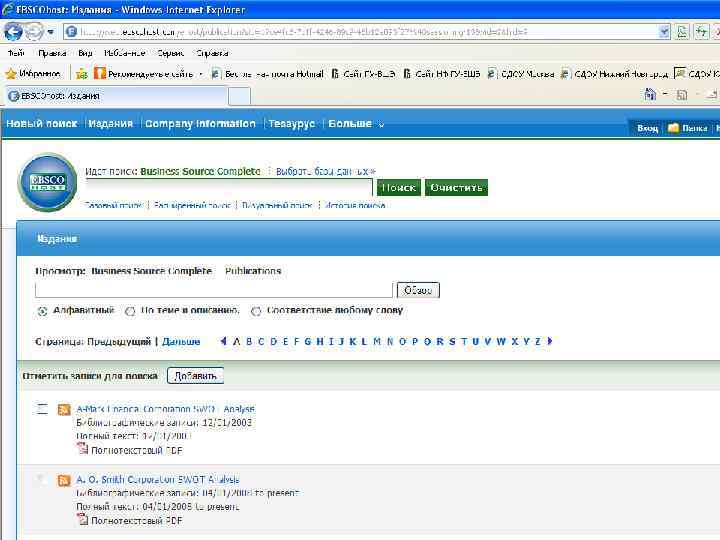Click the Избранное star favorites button

[33, 73]
